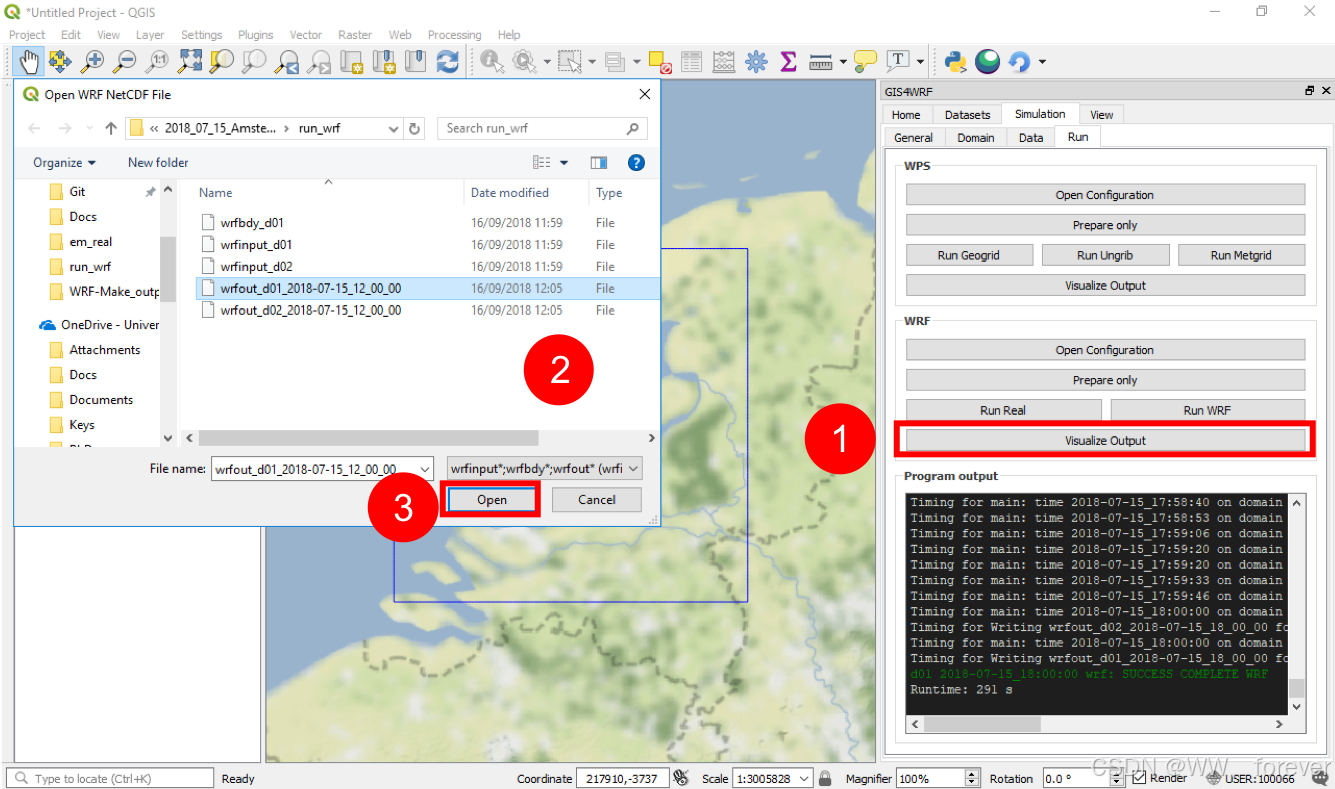This screenshot has height=789, width=1335.
Task: Select the wrfinput_d01 file
Action: coord(256,244)
